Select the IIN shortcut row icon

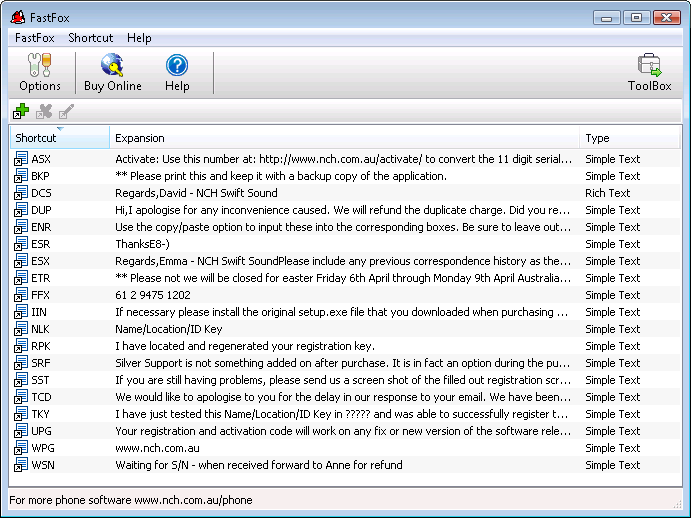[x=21, y=312]
